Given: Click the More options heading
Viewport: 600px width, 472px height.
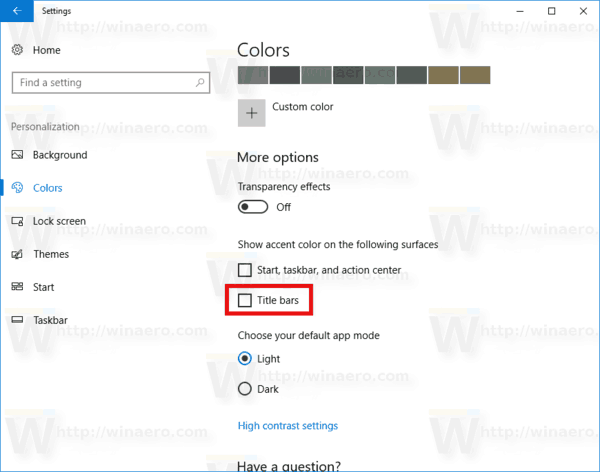Looking at the screenshot, I should tap(278, 157).
